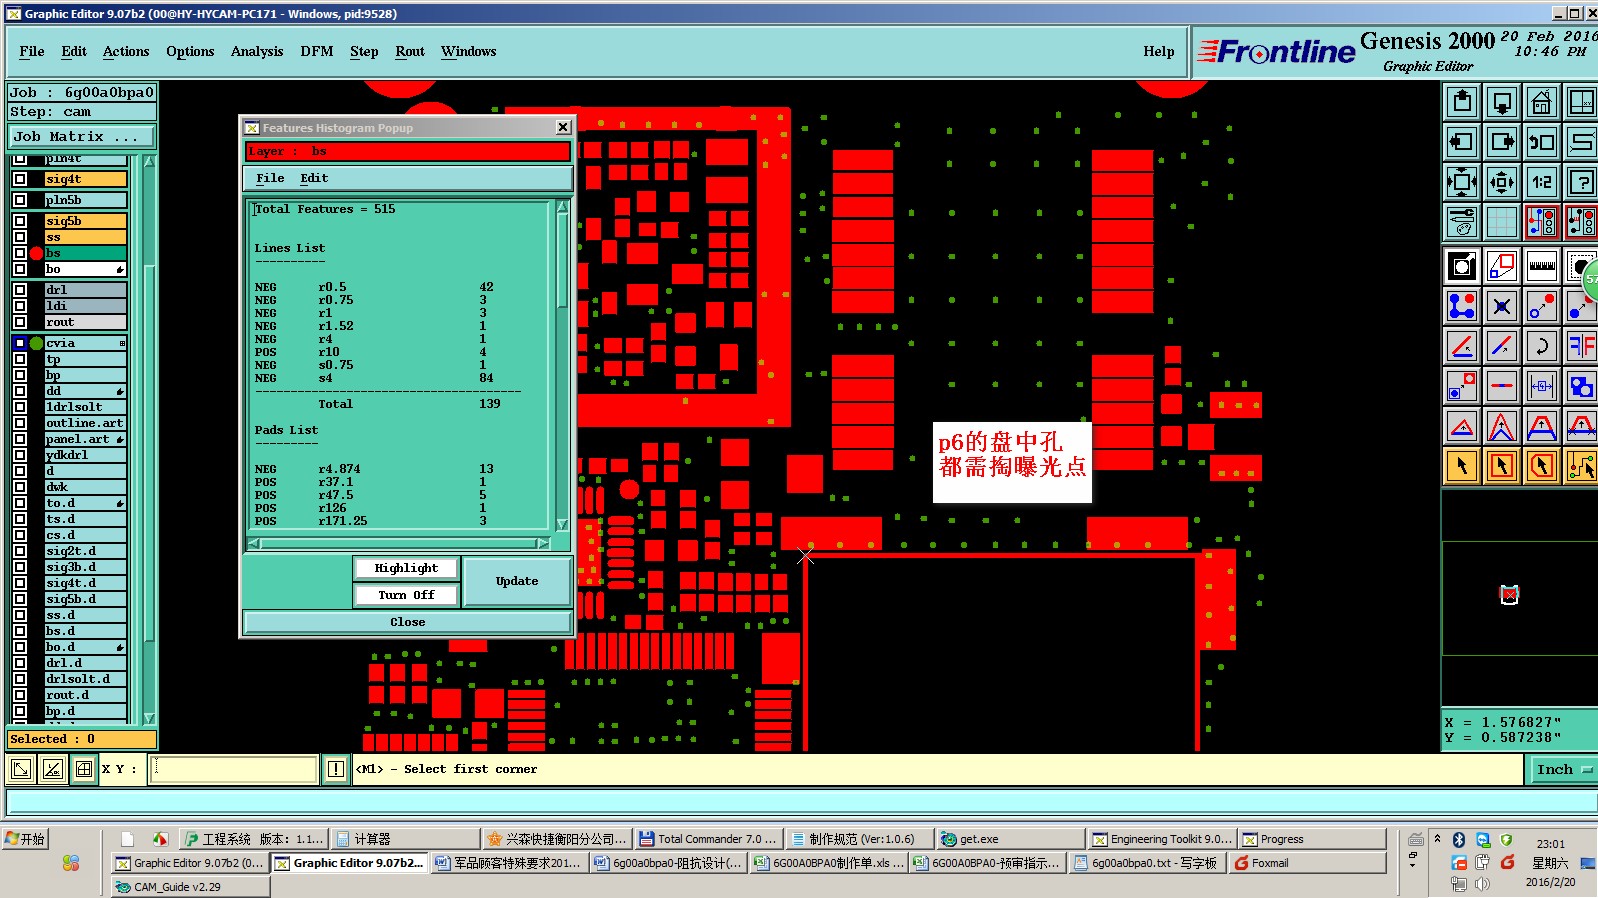Open the grid display icon
Viewport: 1598px width, 898px height.
point(1501,222)
